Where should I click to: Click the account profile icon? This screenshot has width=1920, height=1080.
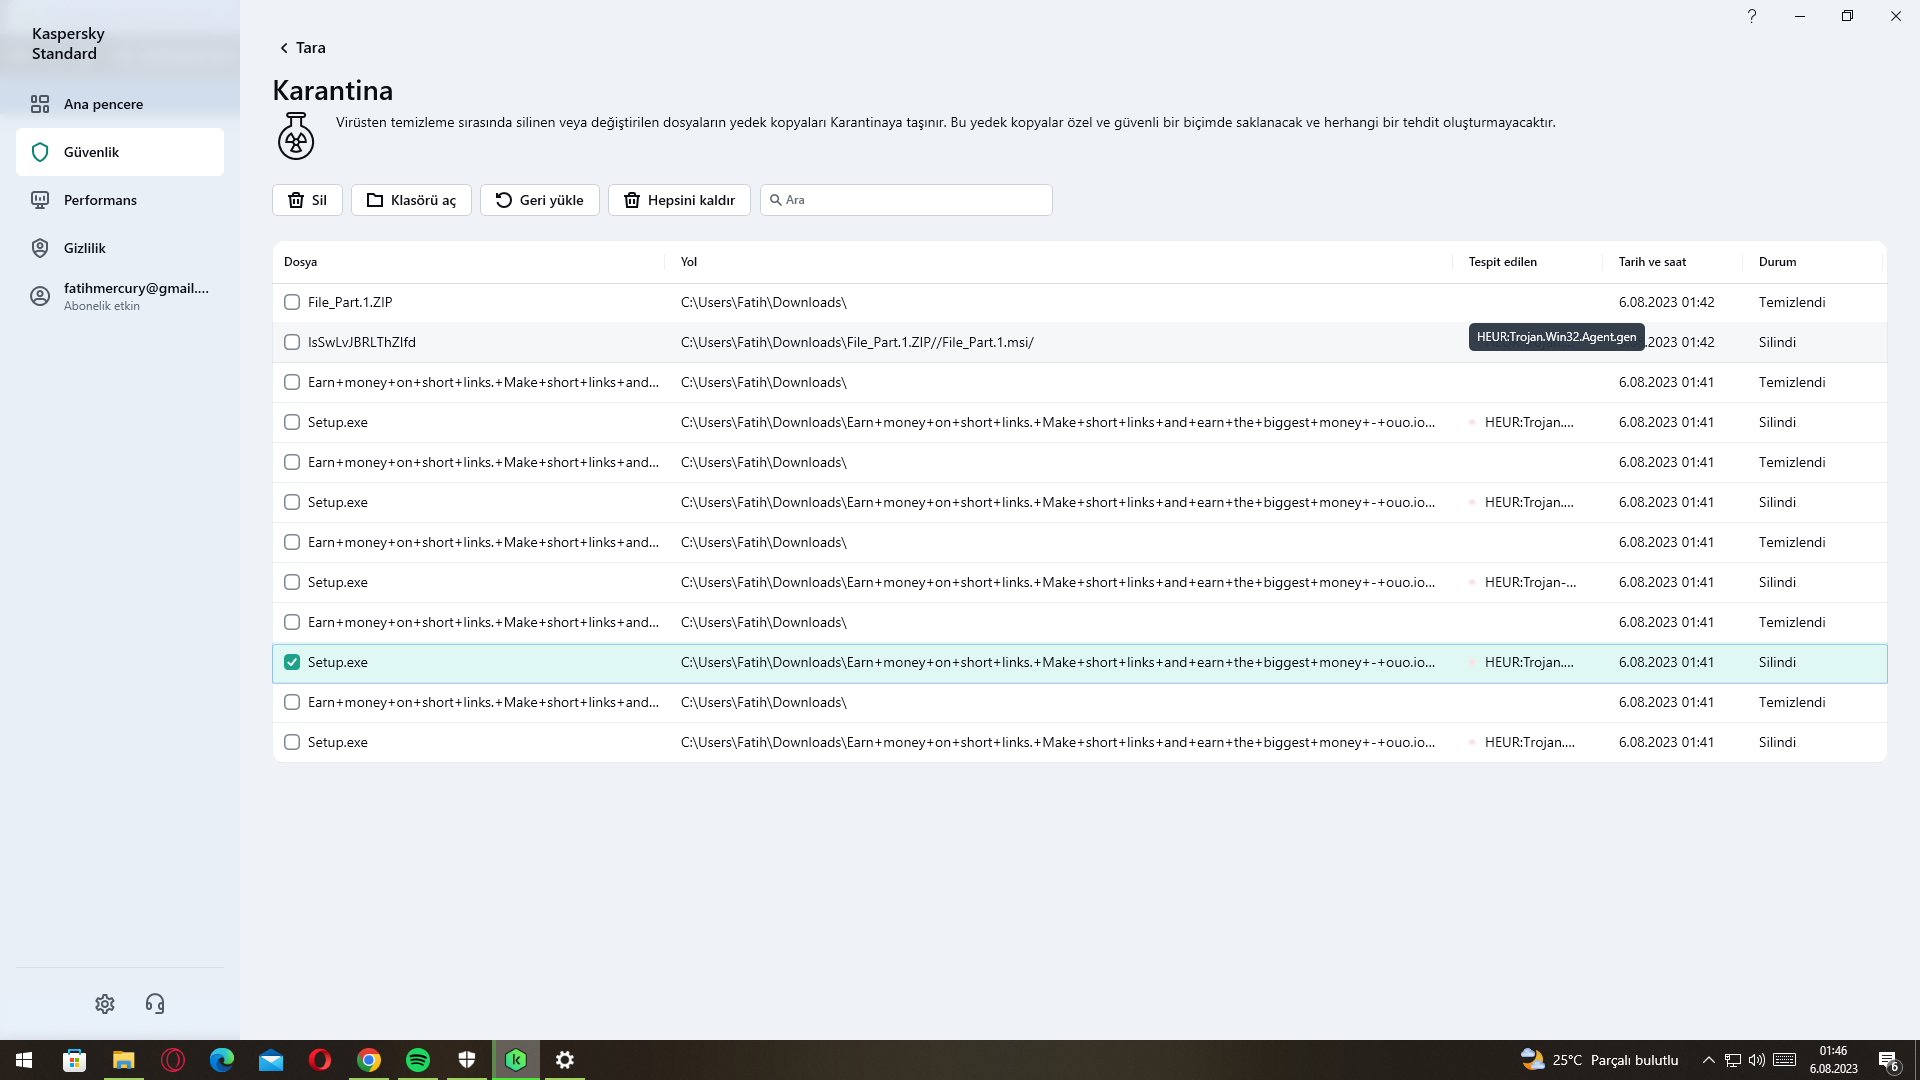click(40, 296)
